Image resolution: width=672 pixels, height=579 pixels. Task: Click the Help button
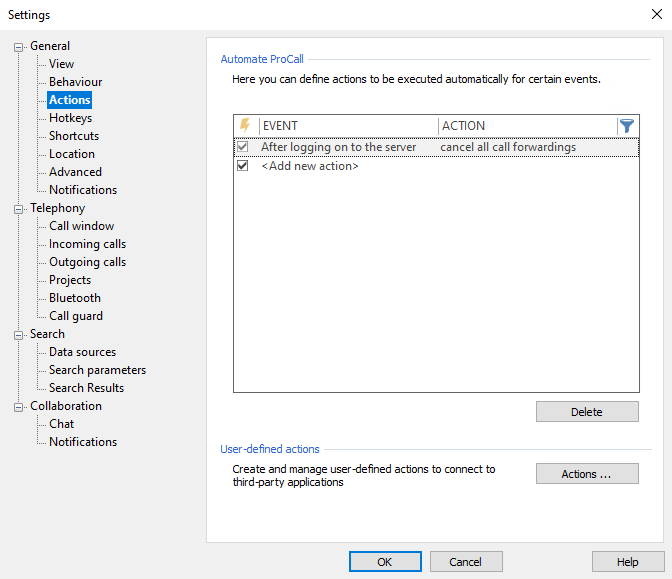(627, 562)
